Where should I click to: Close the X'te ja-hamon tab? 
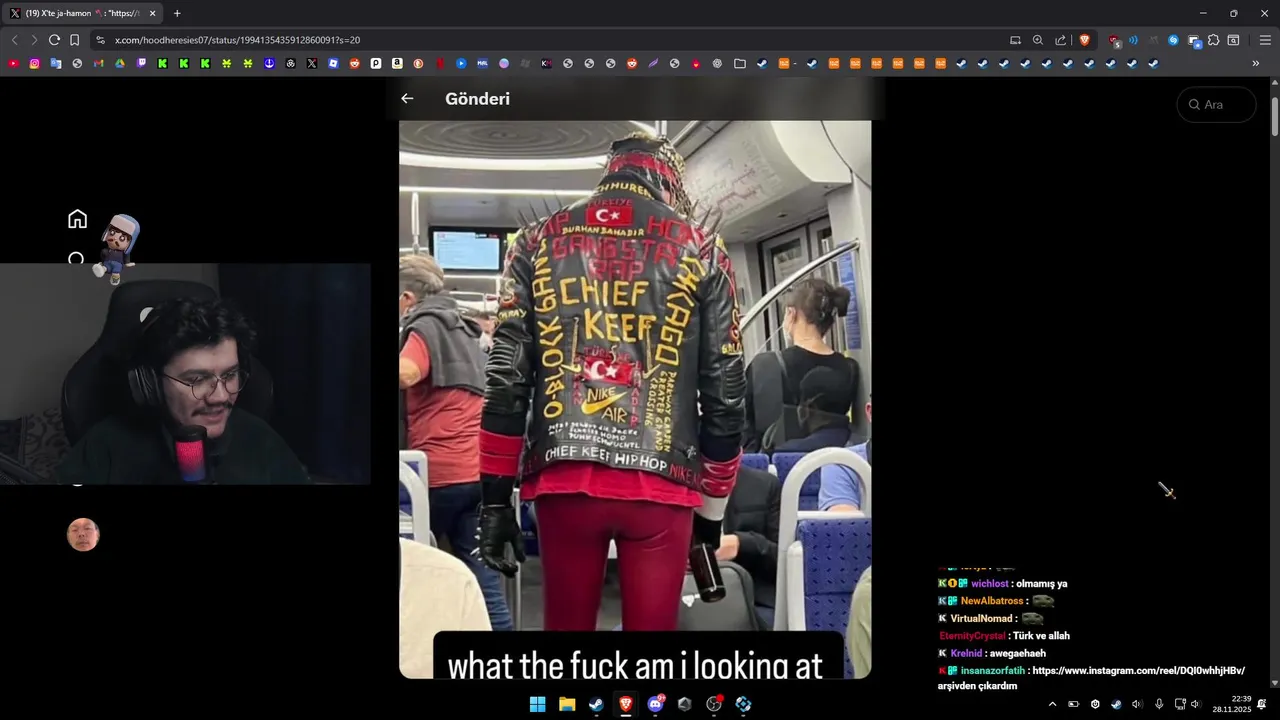pyautogui.click(x=153, y=13)
